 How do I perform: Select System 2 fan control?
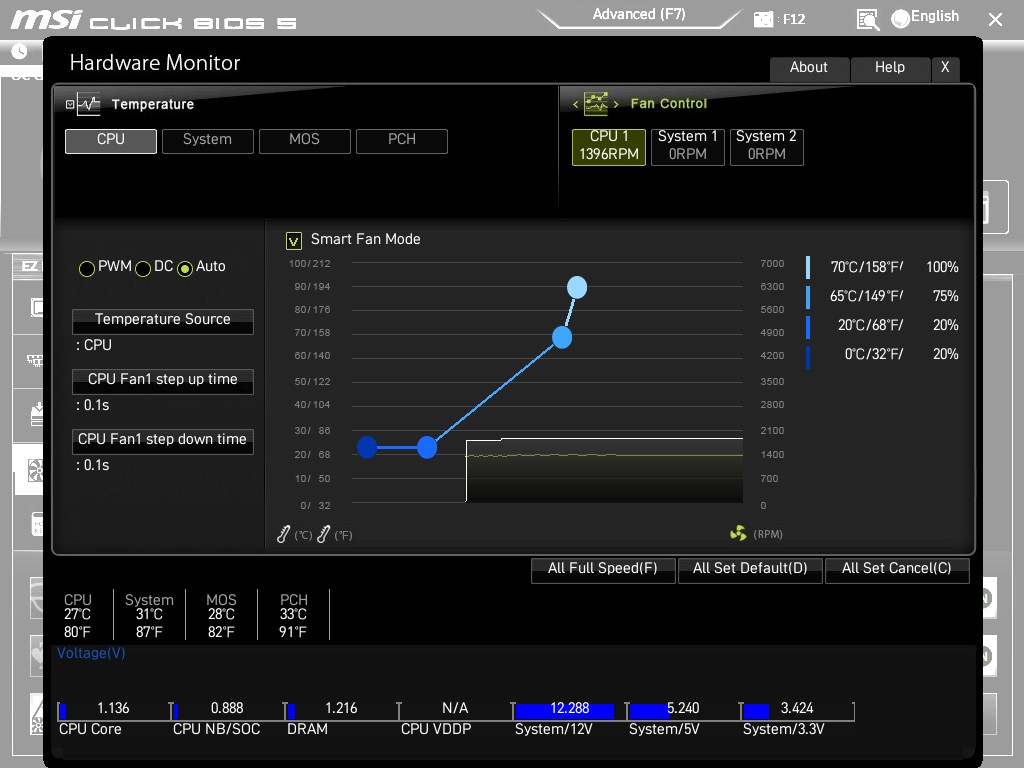(767, 147)
